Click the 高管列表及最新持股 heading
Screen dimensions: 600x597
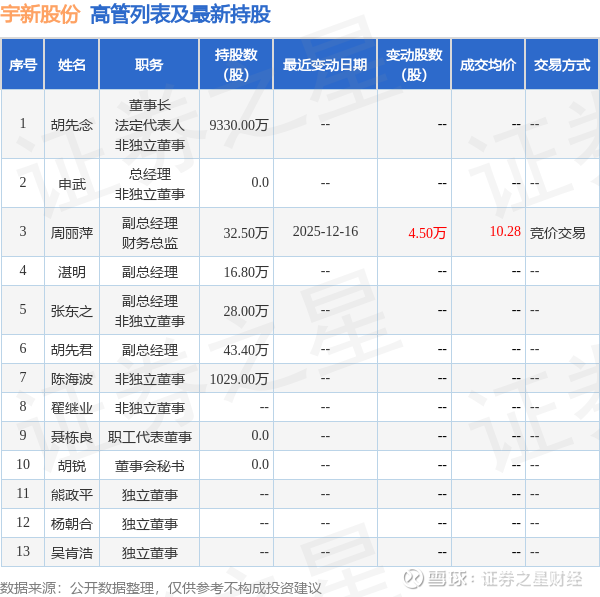[180, 15]
